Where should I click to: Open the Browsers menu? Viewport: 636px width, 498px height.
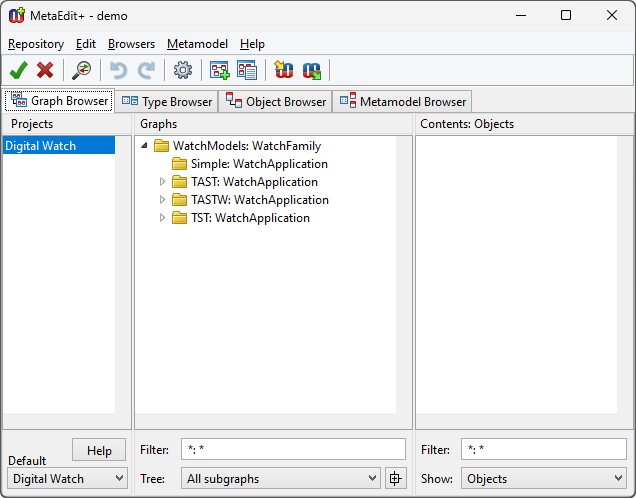click(131, 44)
